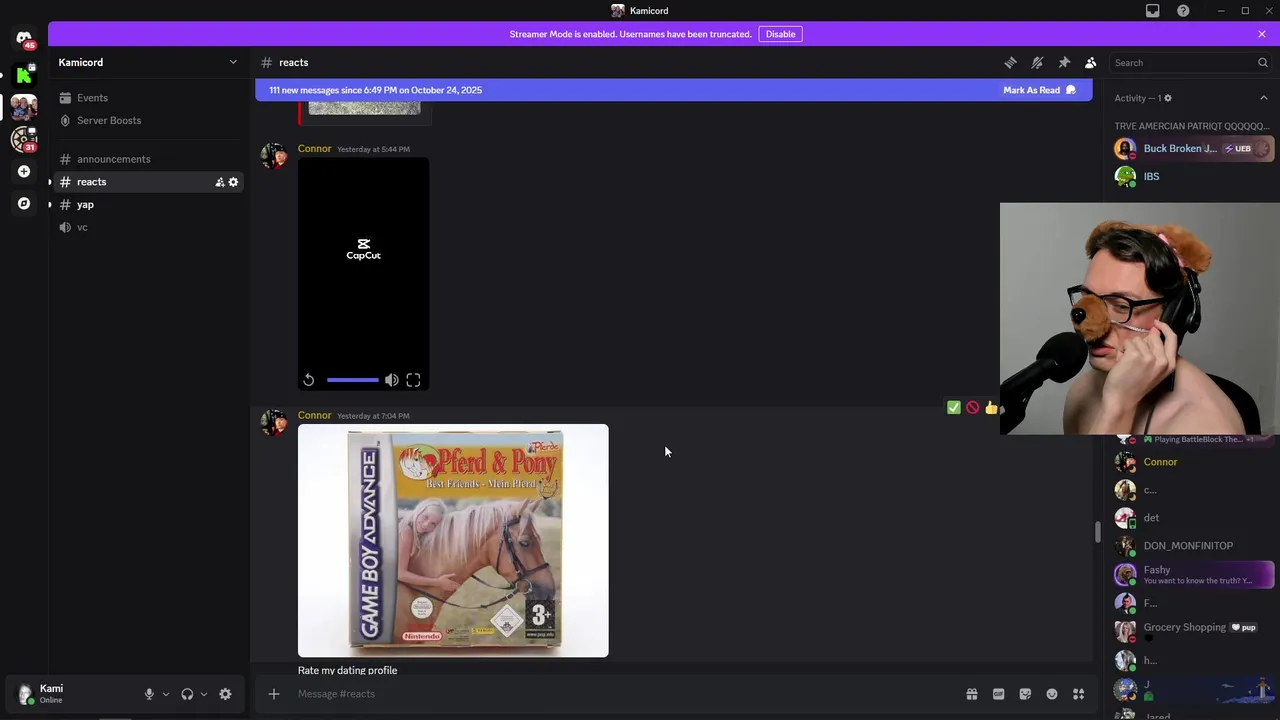Open the Pferd & Pony image
1280x720 pixels.
[453, 541]
